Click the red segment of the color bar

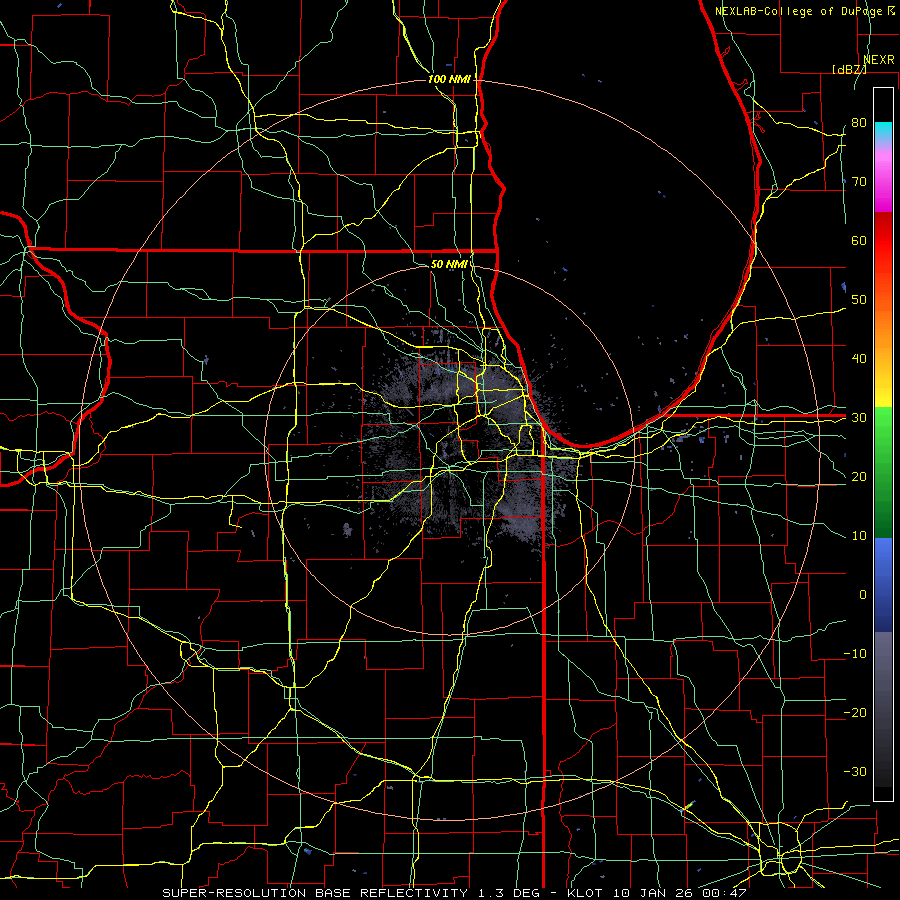point(883,241)
